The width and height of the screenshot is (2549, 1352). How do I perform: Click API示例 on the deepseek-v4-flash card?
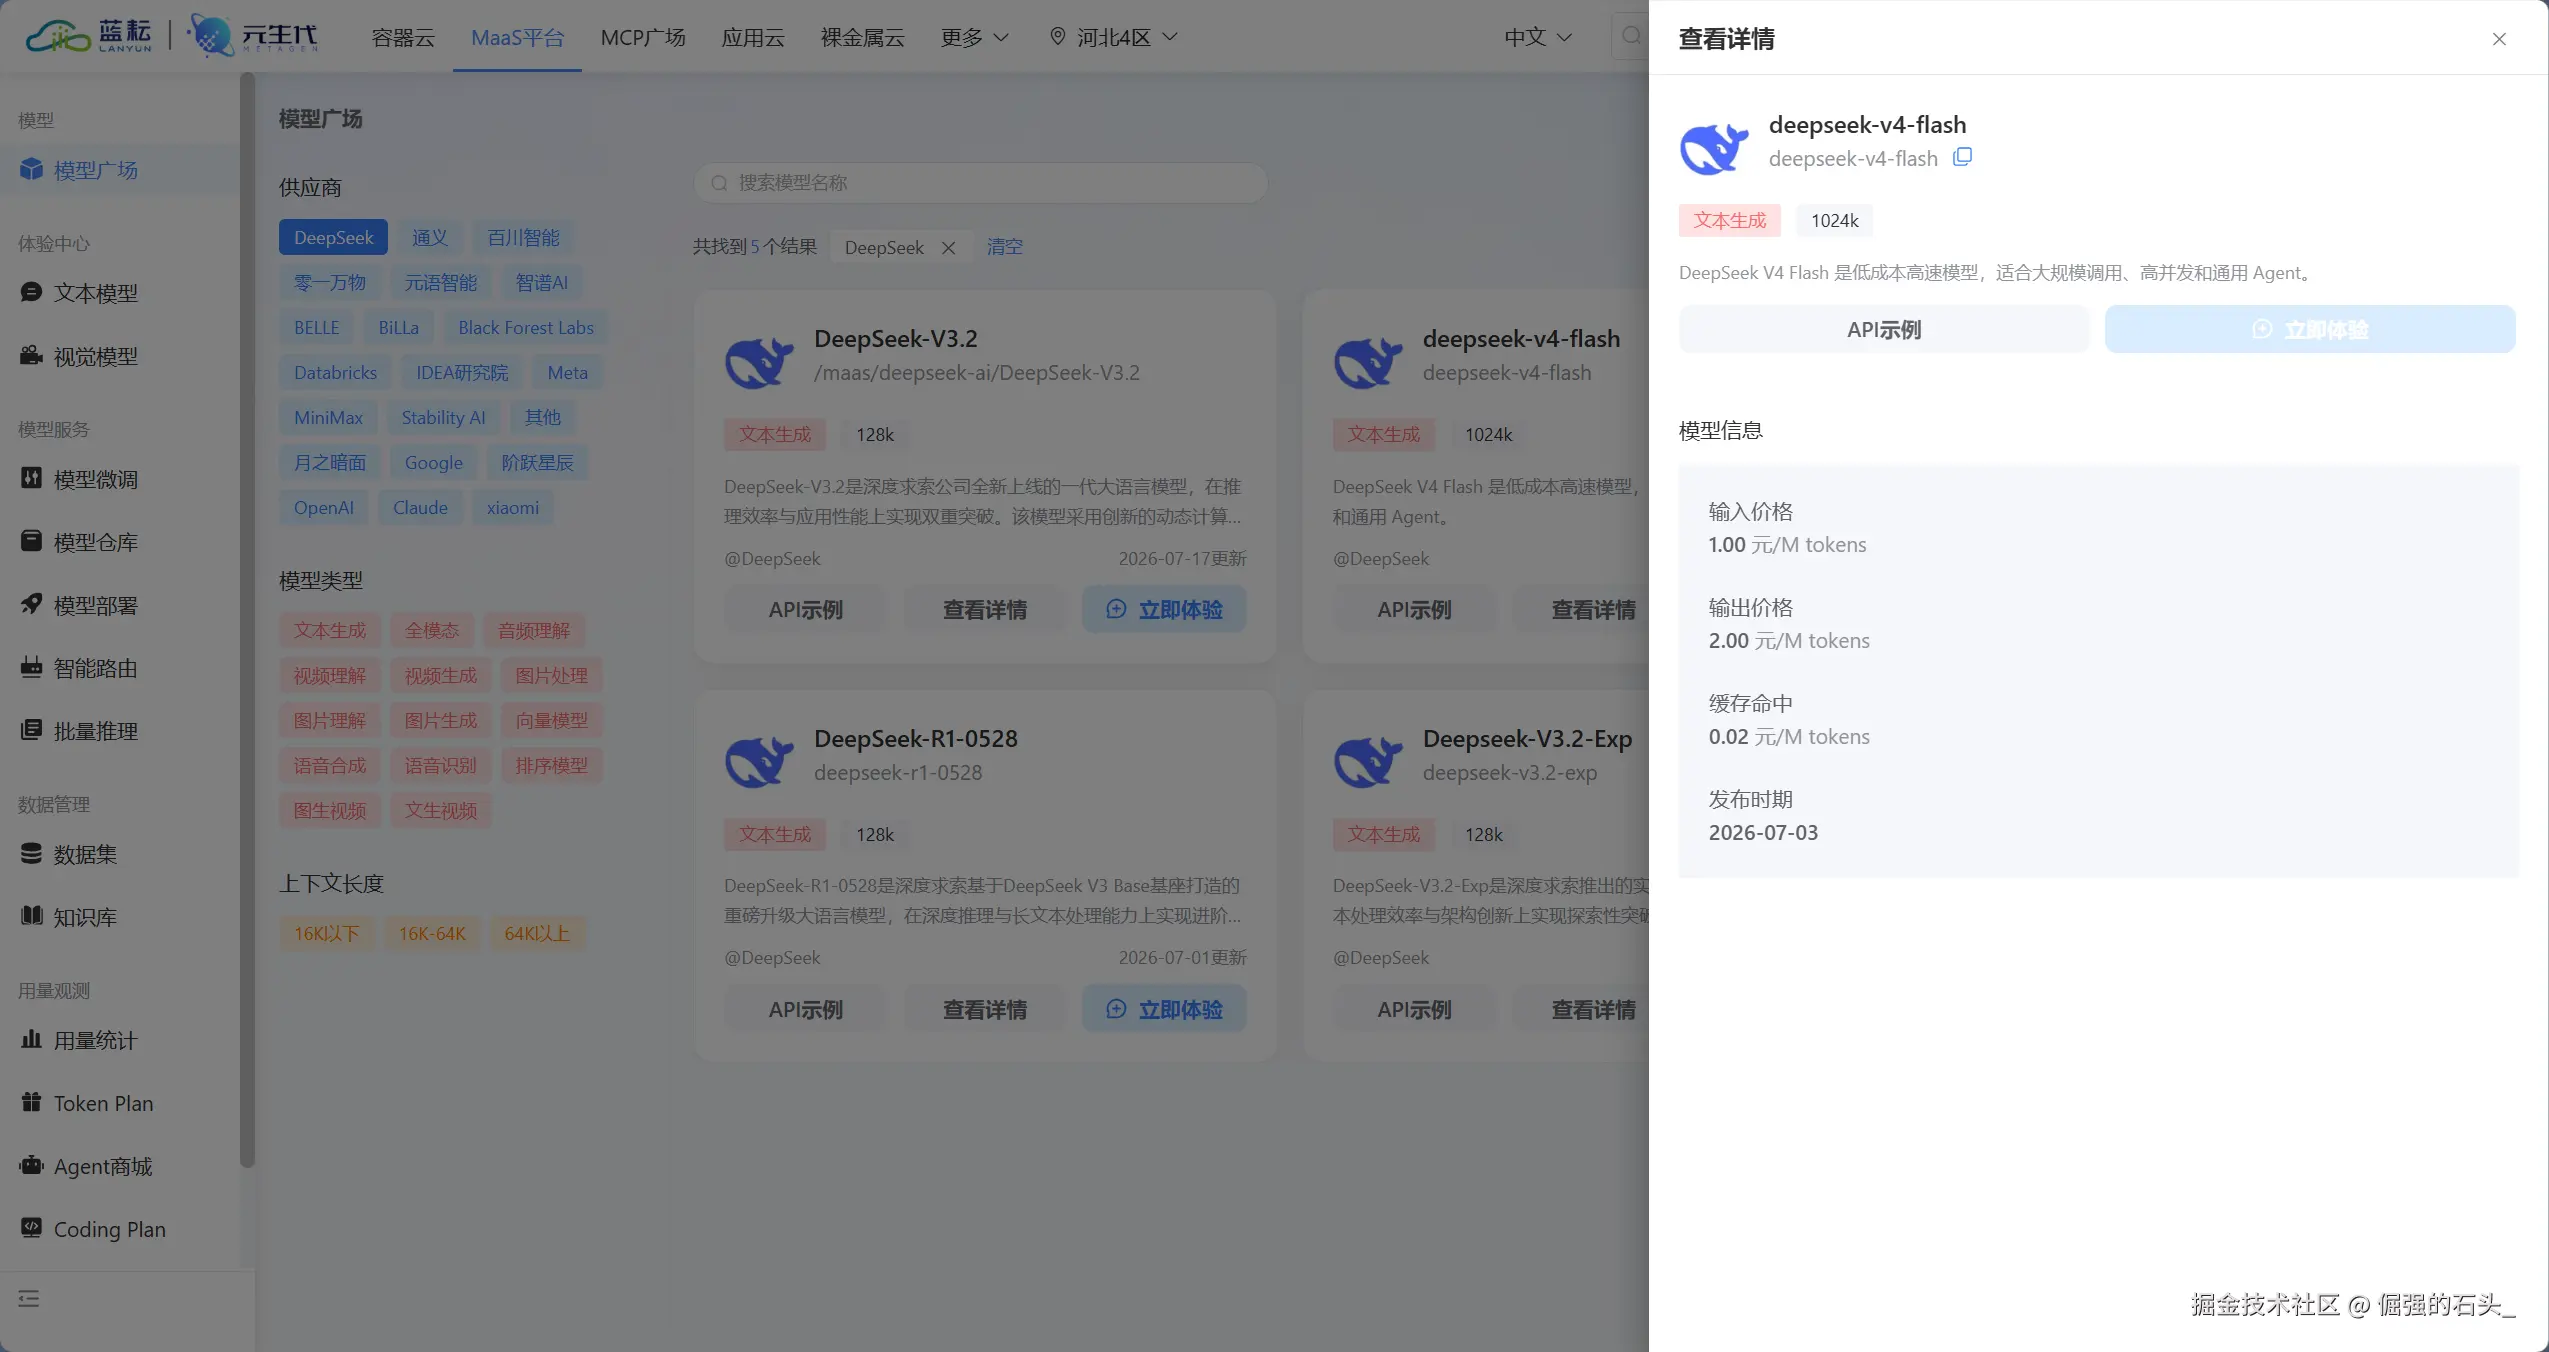tap(1414, 609)
